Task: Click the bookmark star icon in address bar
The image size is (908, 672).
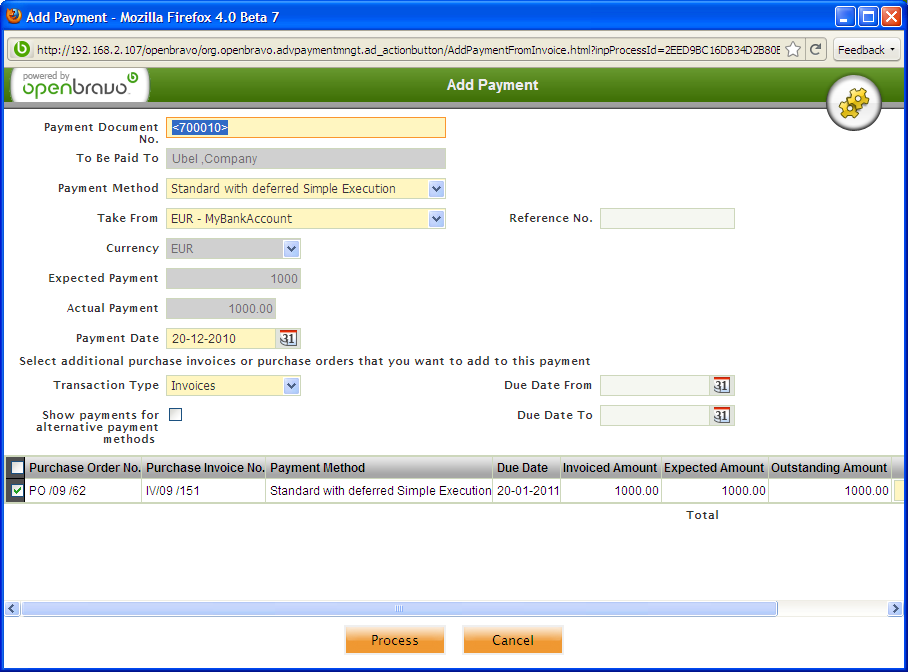Action: (x=793, y=50)
